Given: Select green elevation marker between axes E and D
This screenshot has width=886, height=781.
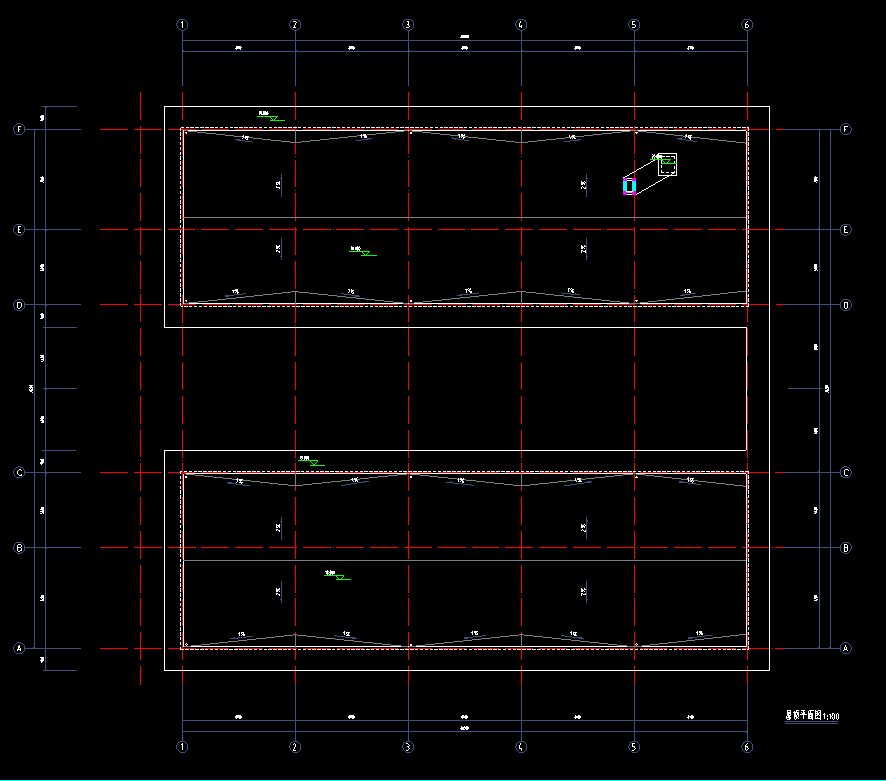Looking at the screenshot, I should (365, 253).
